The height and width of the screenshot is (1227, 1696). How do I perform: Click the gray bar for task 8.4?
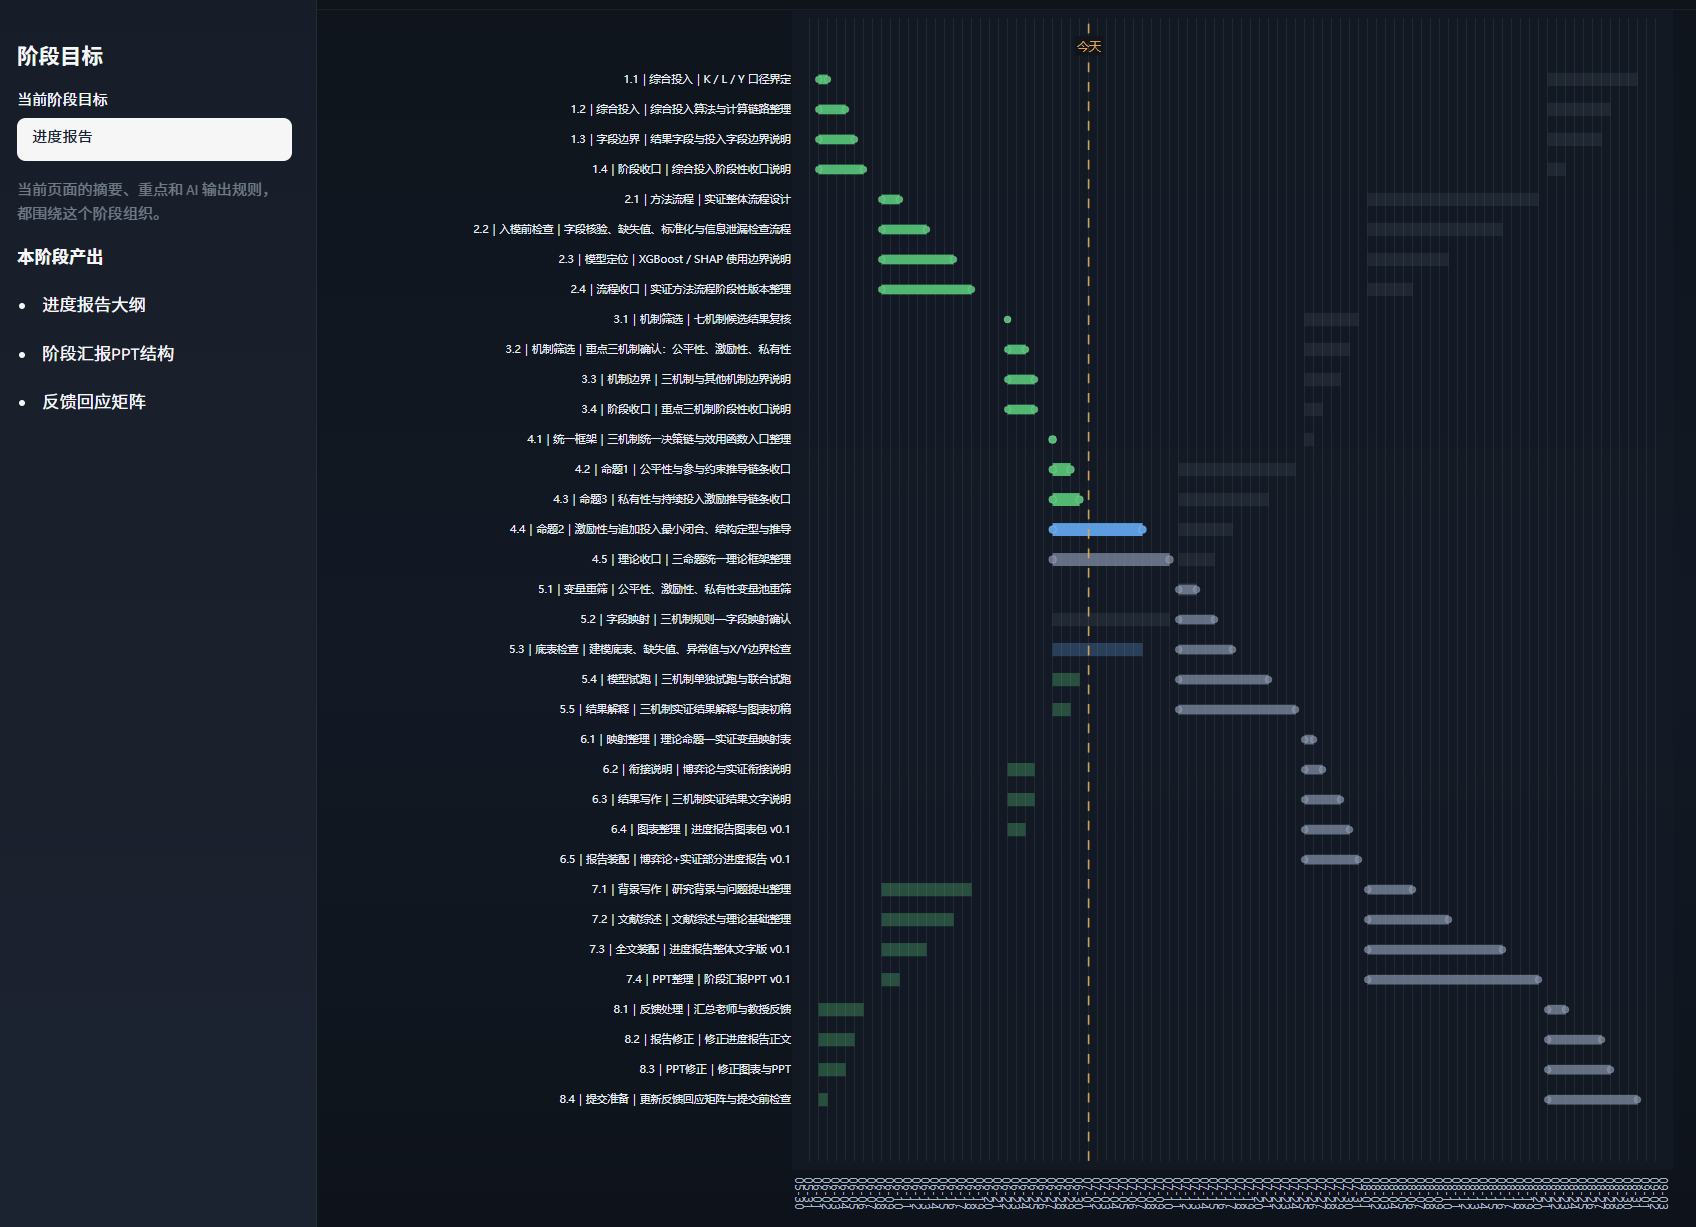[1592, 1099]
